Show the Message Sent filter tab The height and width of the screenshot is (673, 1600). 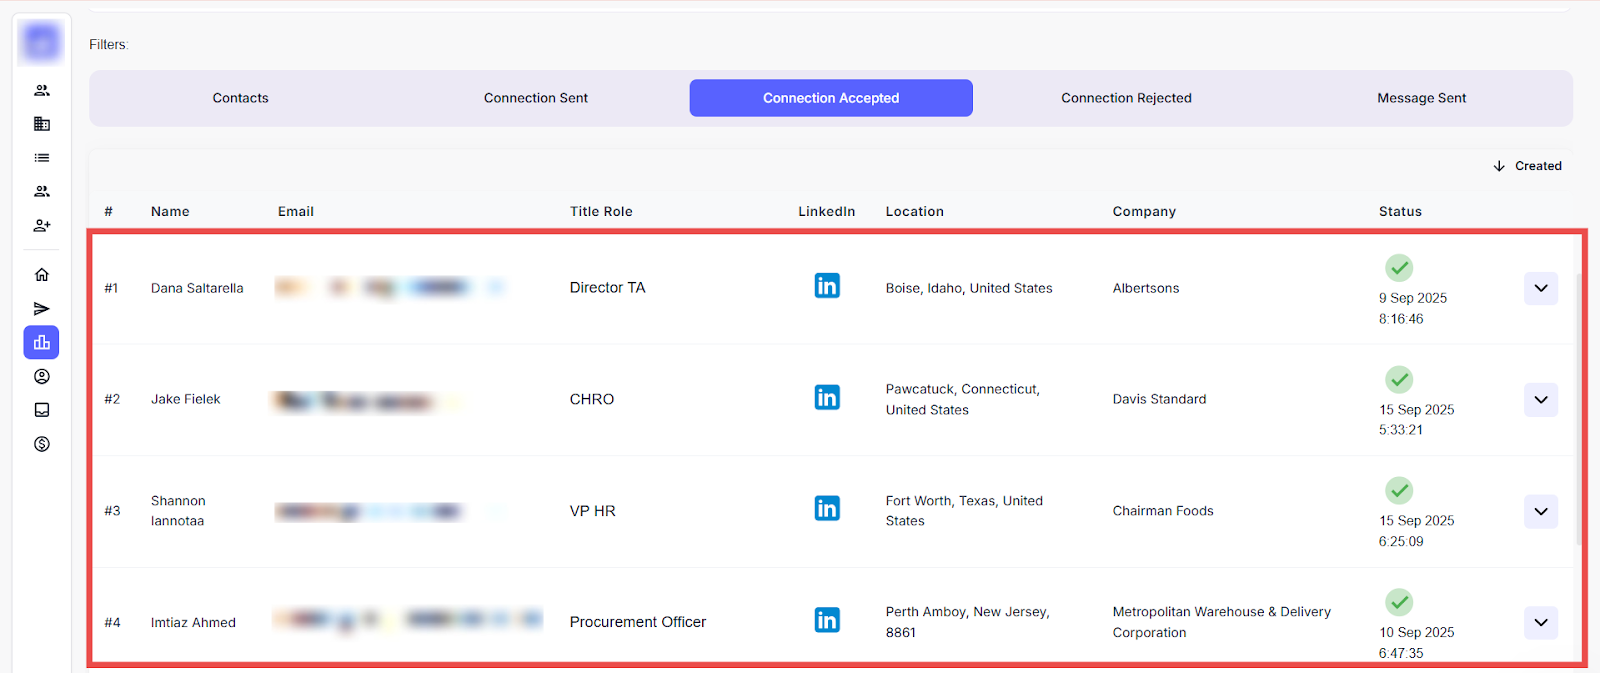coord(1421,98)
